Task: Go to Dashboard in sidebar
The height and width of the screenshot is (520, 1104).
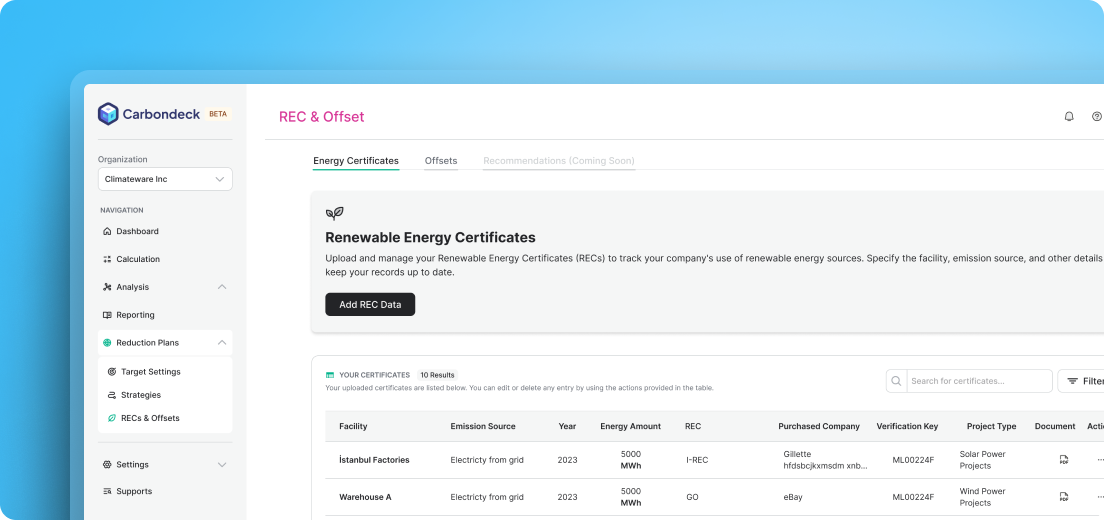Action: pyautogui.click(x=137, y=231)
